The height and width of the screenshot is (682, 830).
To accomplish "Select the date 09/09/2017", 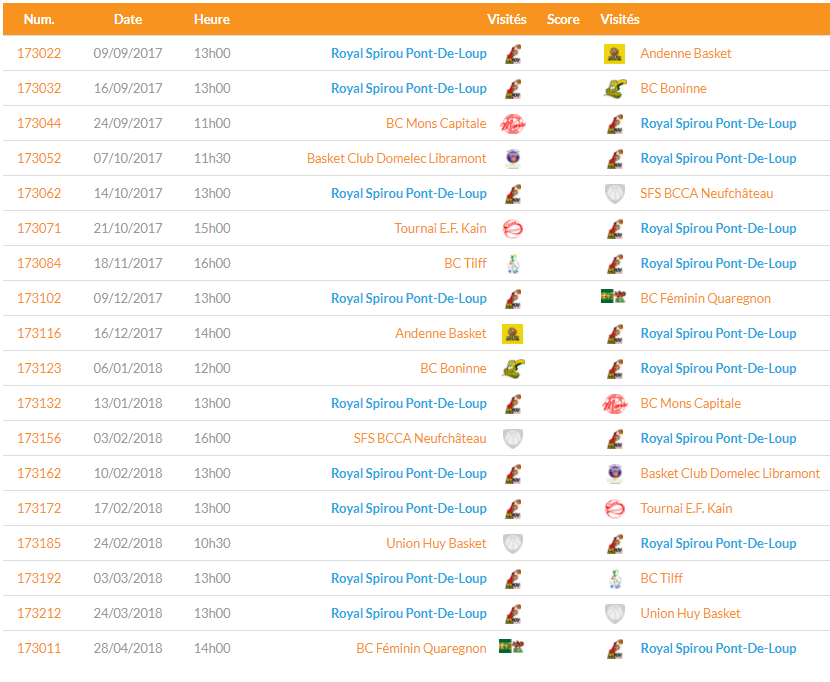I will [x=128, y=53].
